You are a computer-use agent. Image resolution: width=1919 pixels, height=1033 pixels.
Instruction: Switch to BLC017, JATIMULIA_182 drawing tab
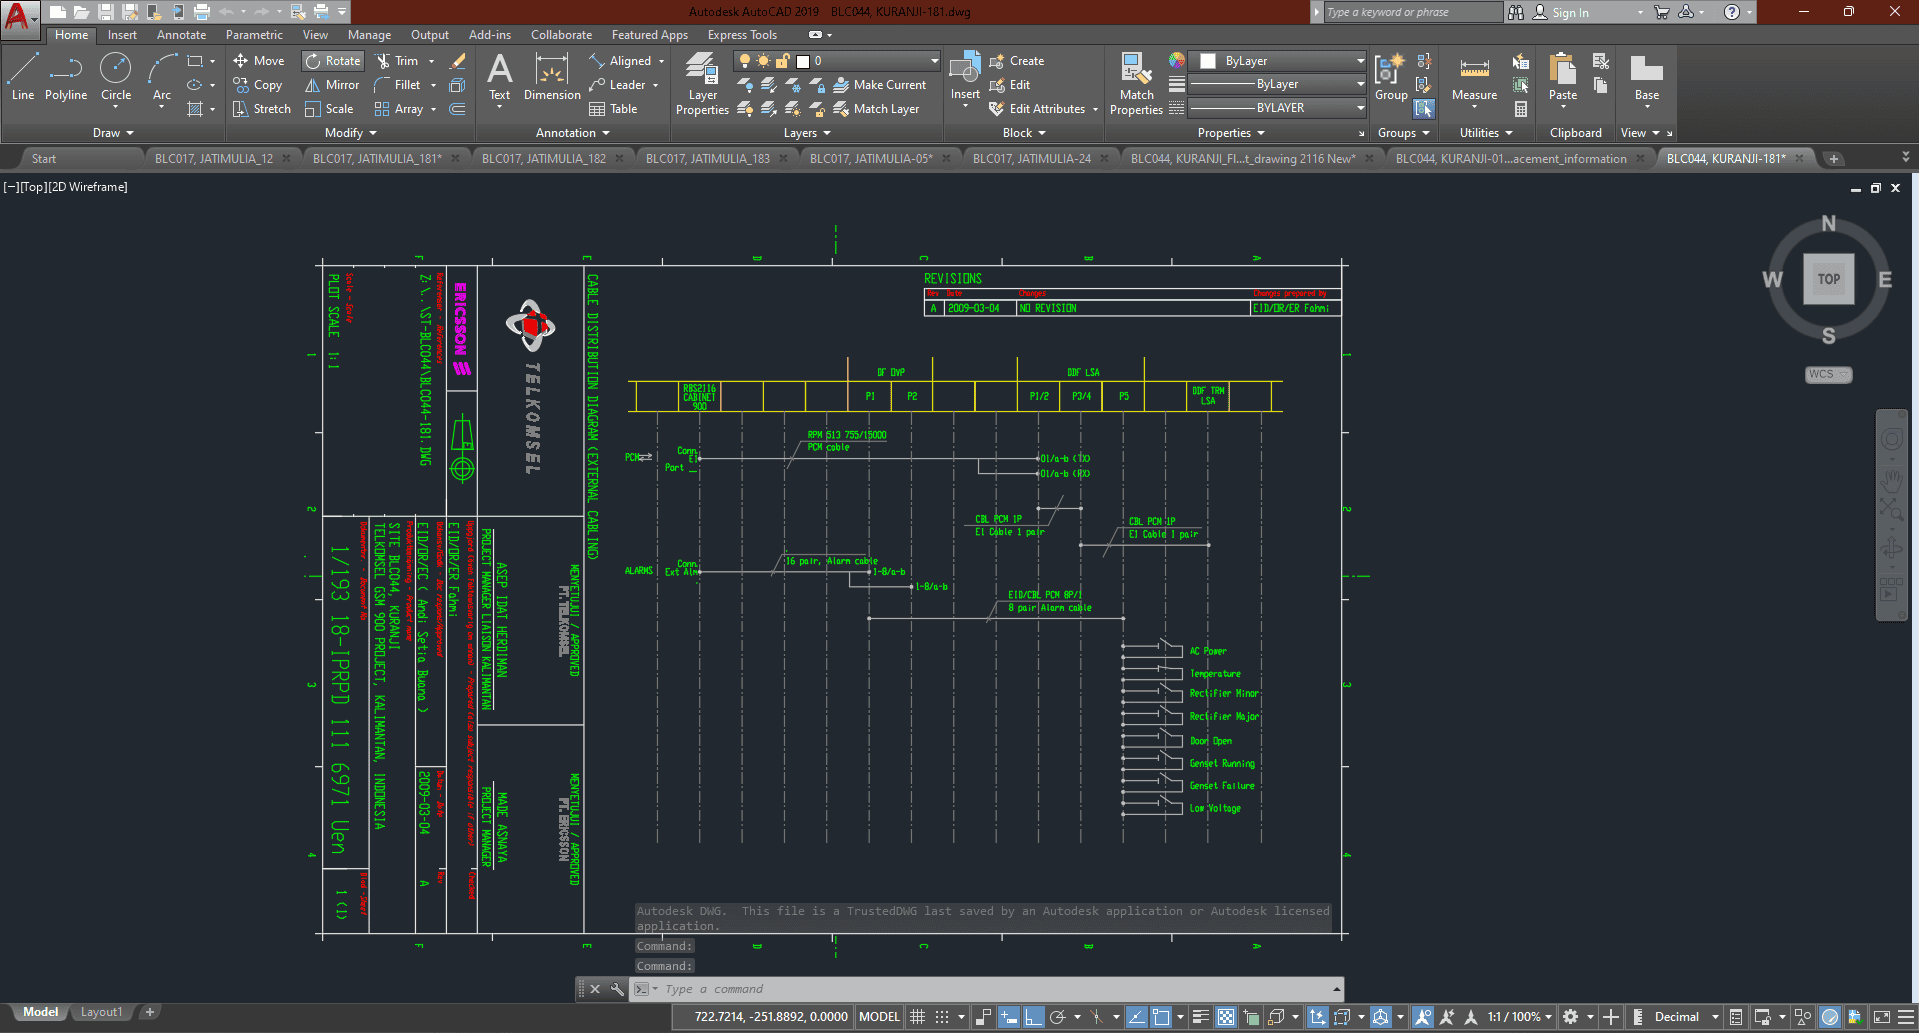[544, 158]
